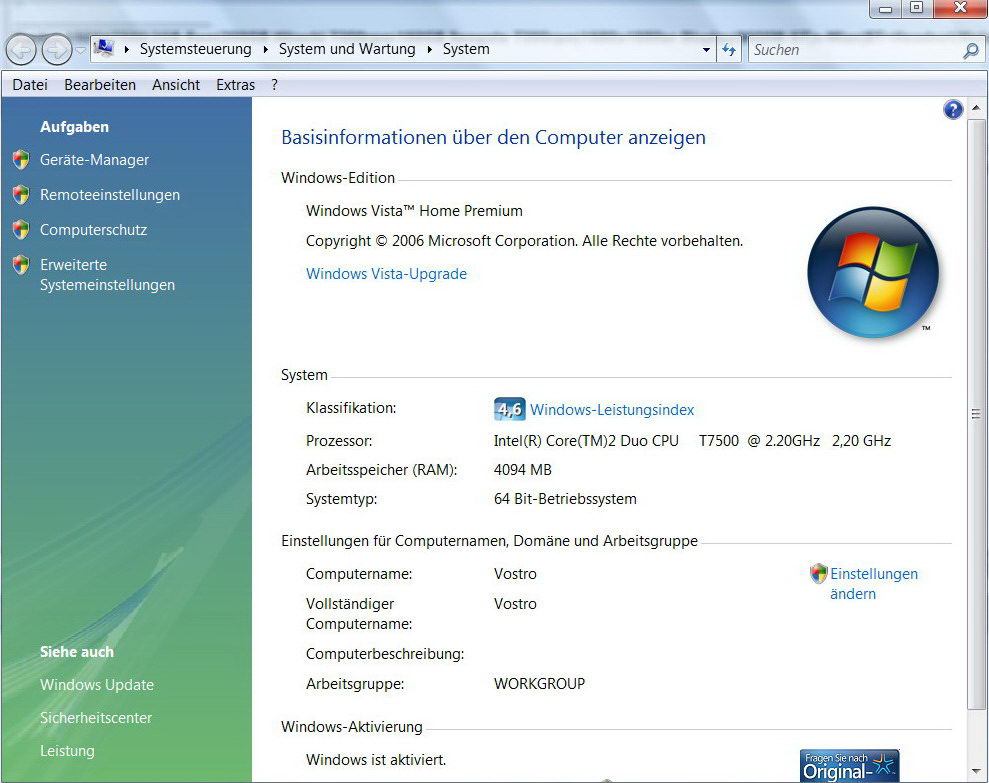Click Systemsteuerung in the breadcrumb path

point(196,49)
